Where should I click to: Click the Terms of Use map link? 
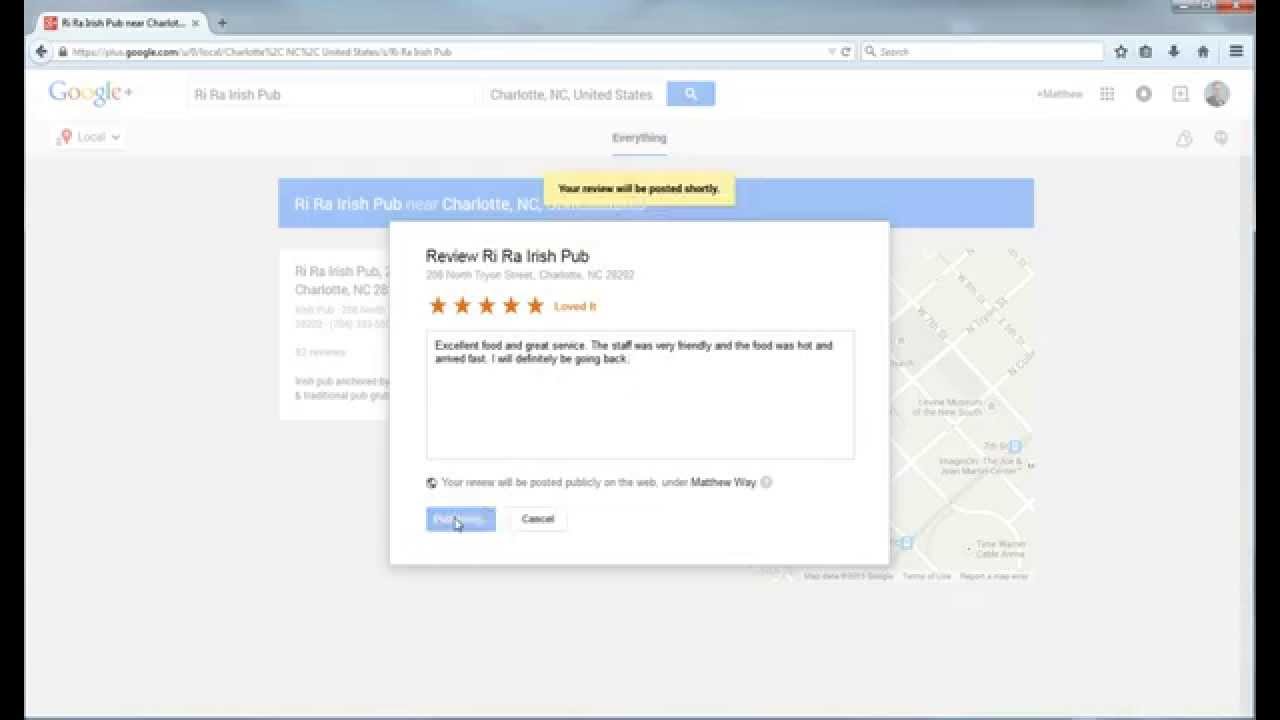[927, 576]
